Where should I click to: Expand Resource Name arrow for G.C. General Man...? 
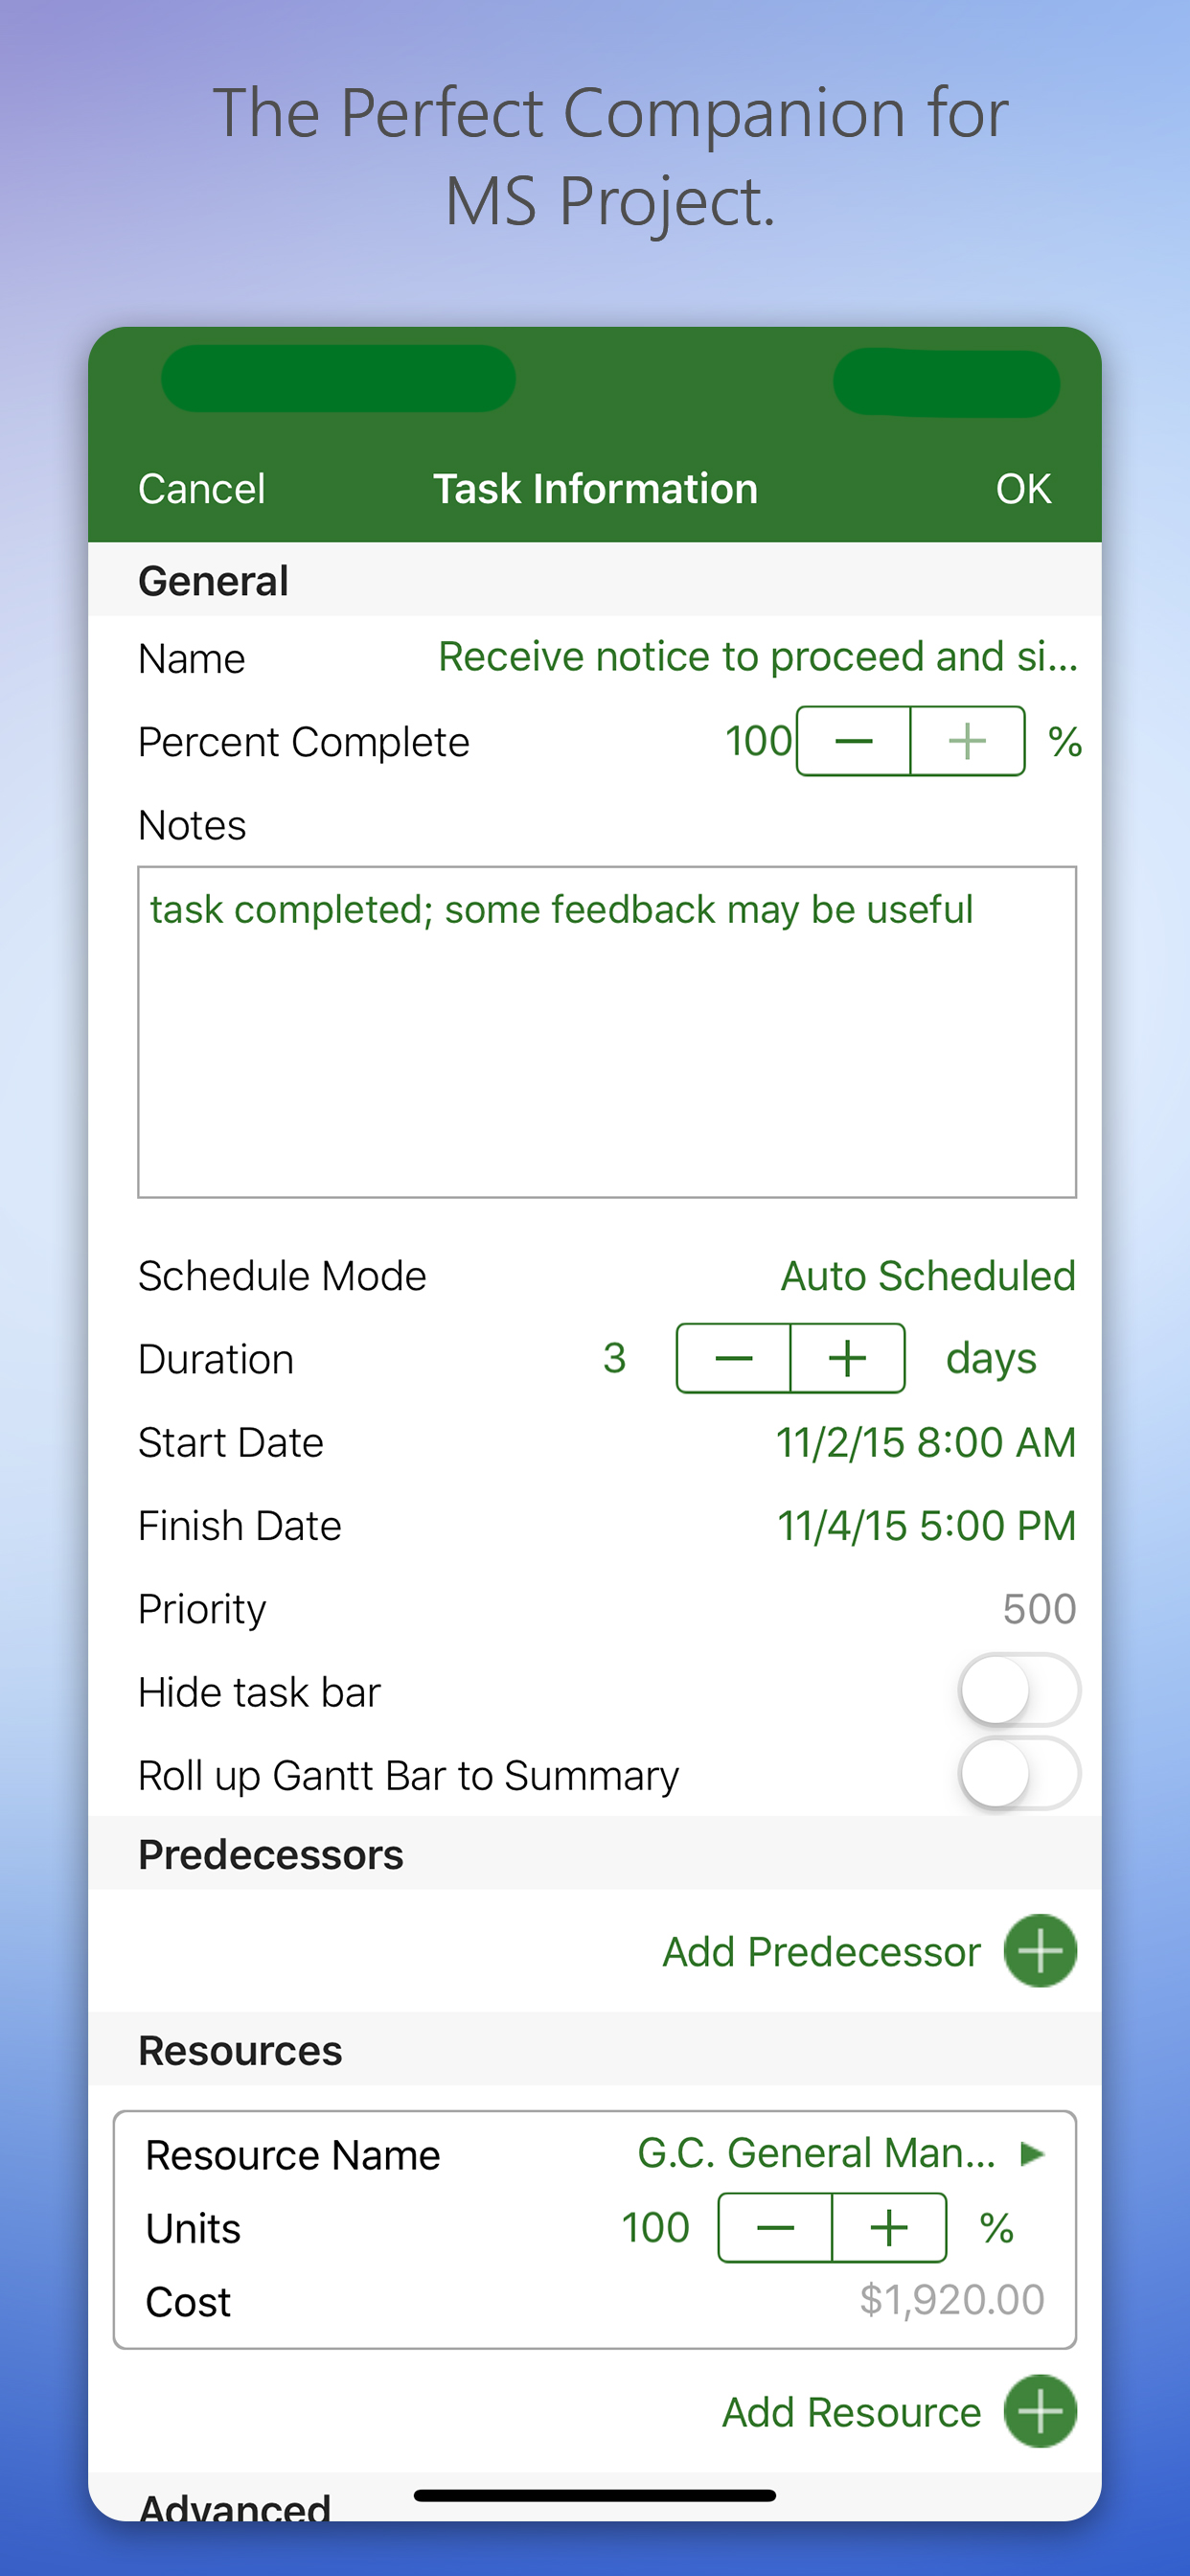click(1032, 2153)
